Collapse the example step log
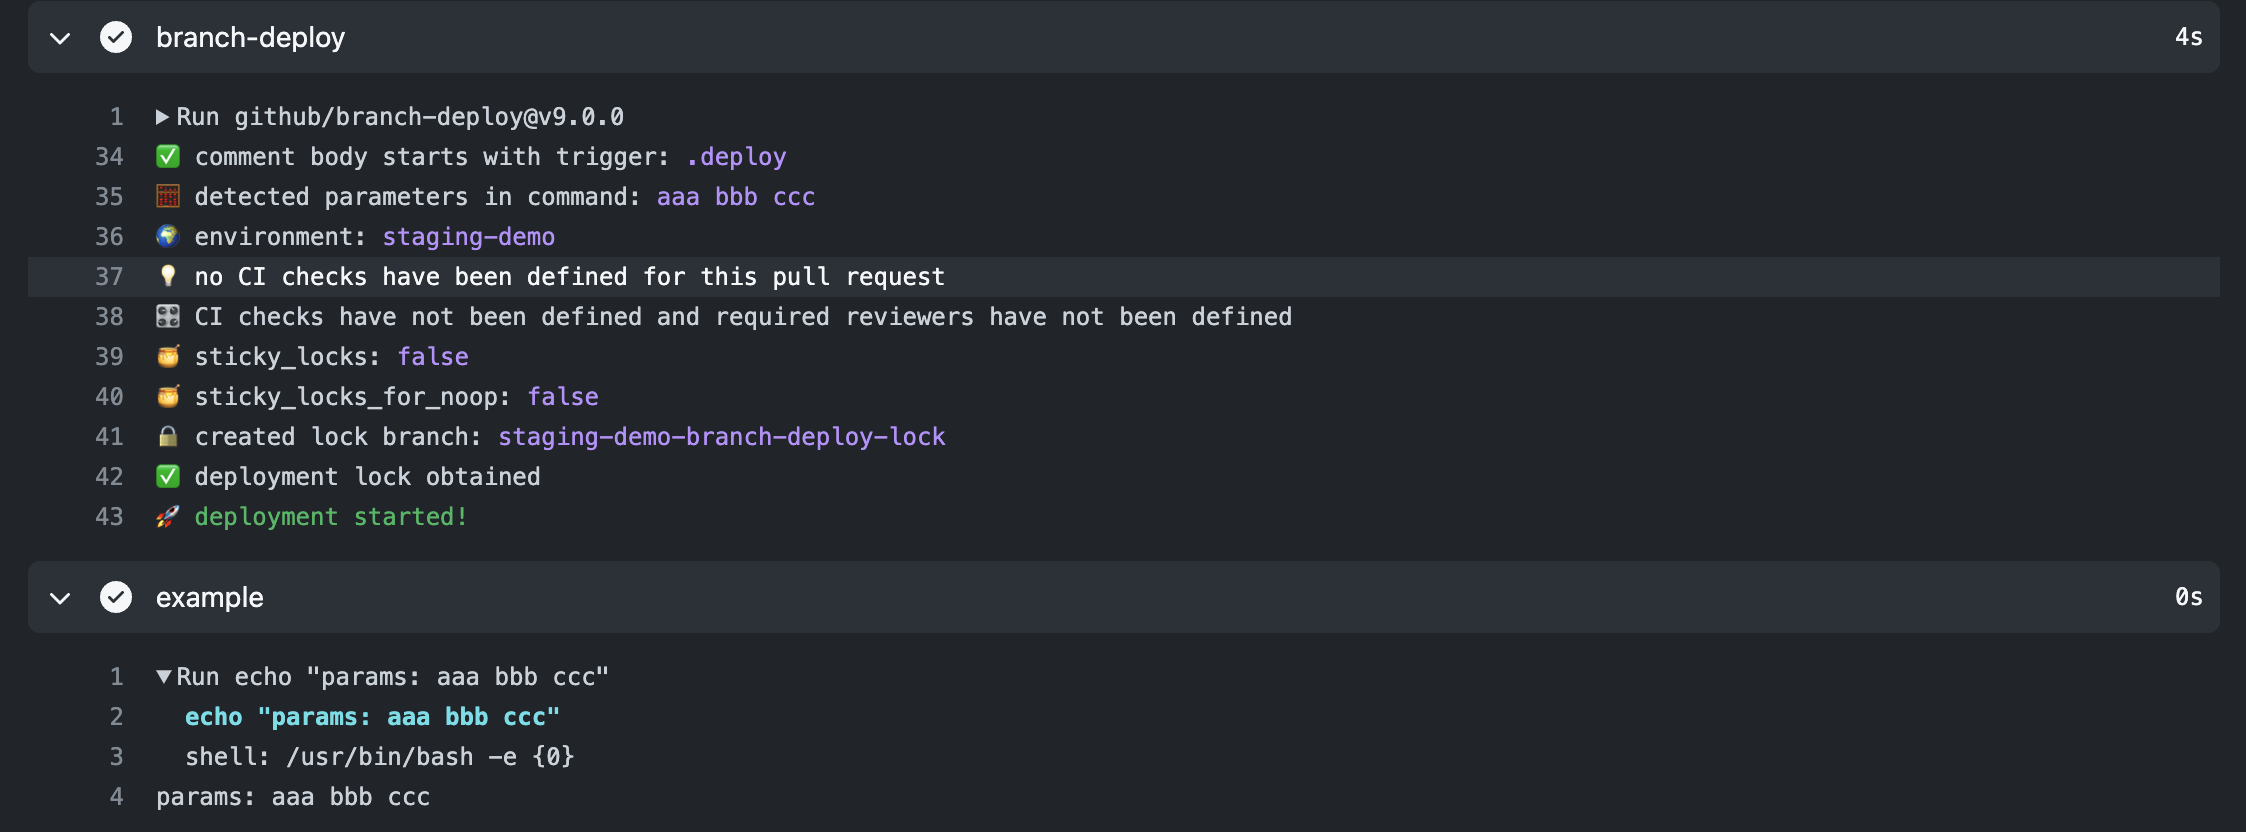The image size is (2246, 832). point(59,597)
